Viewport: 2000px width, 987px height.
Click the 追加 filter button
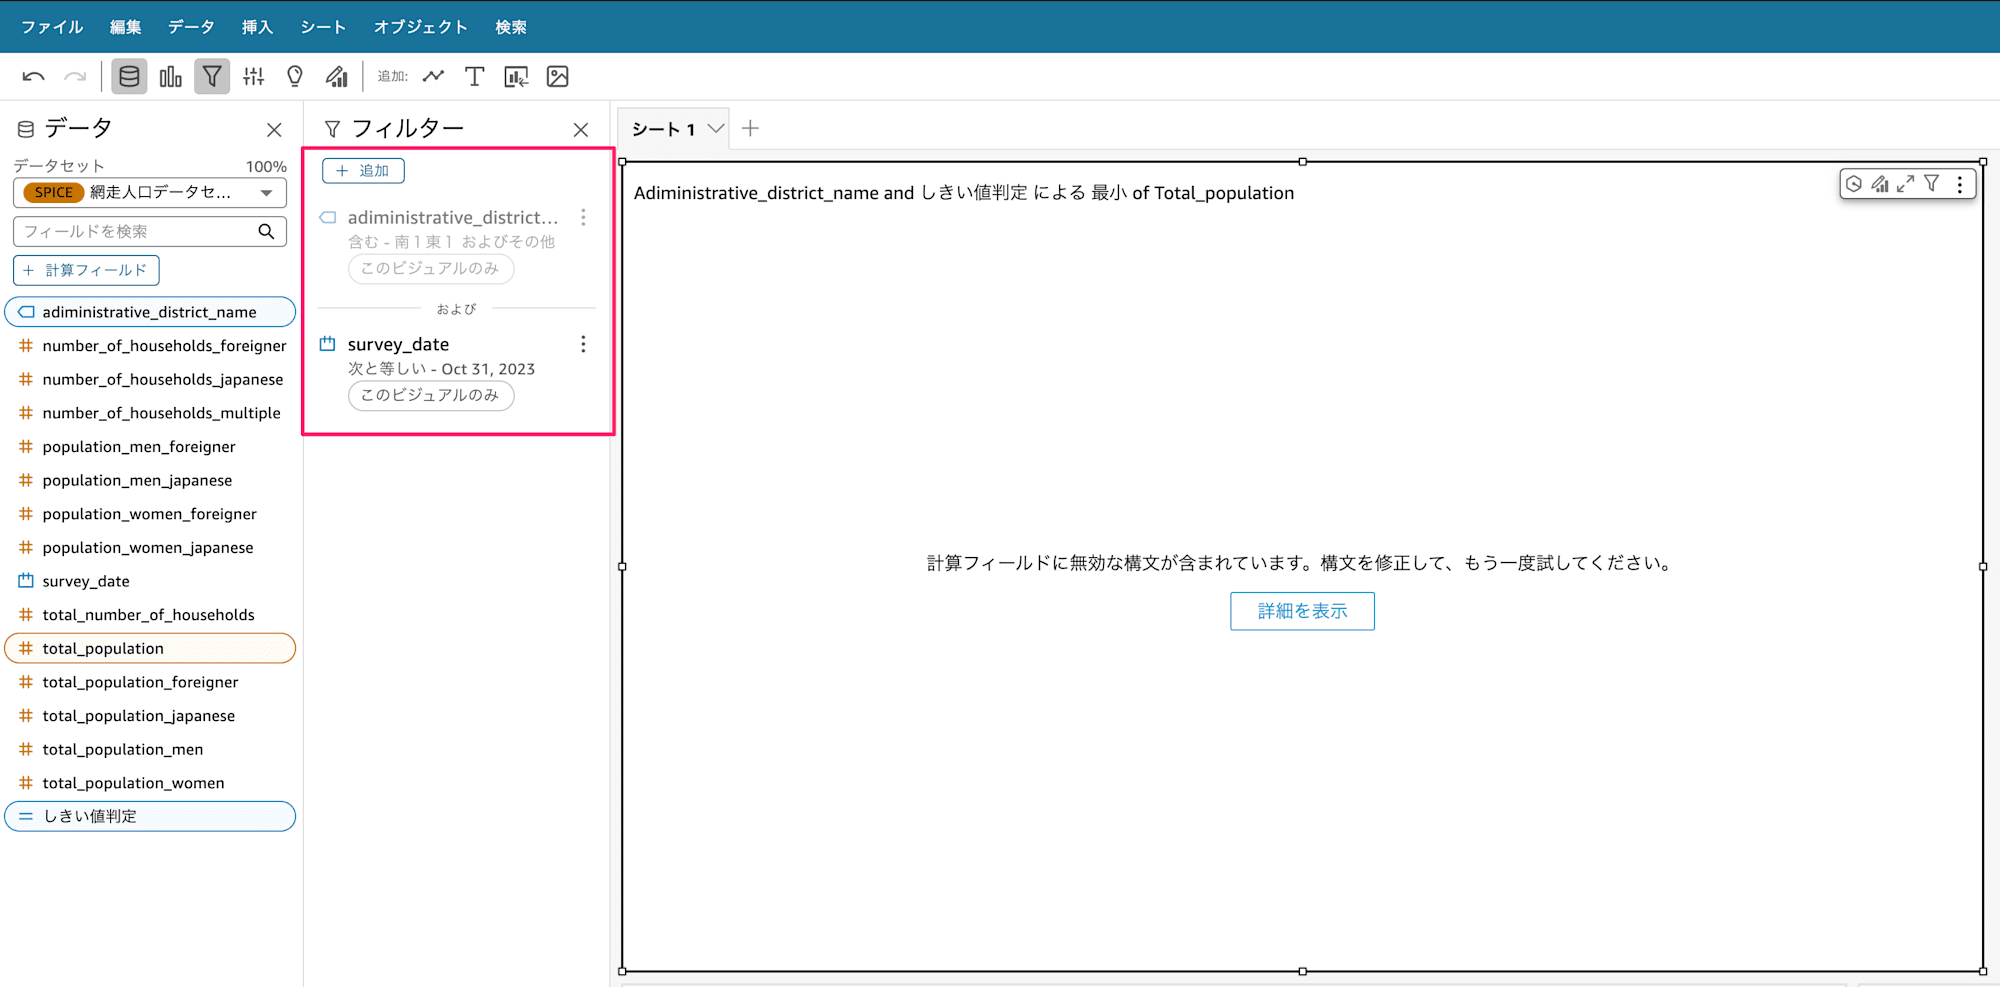363,171
